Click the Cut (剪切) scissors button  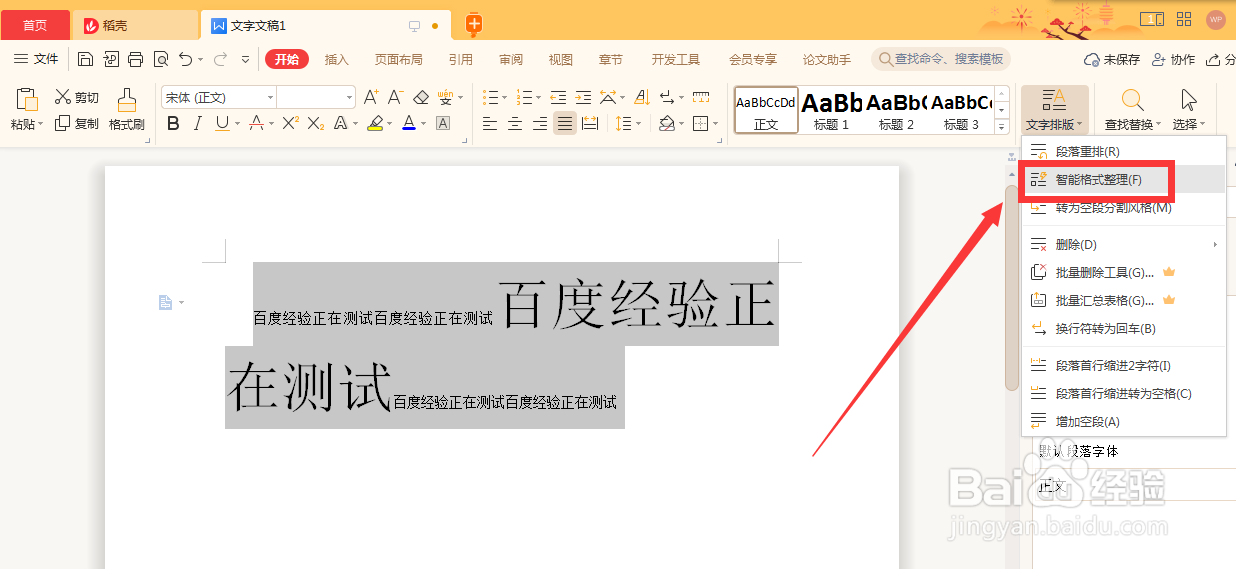point(77,97)
